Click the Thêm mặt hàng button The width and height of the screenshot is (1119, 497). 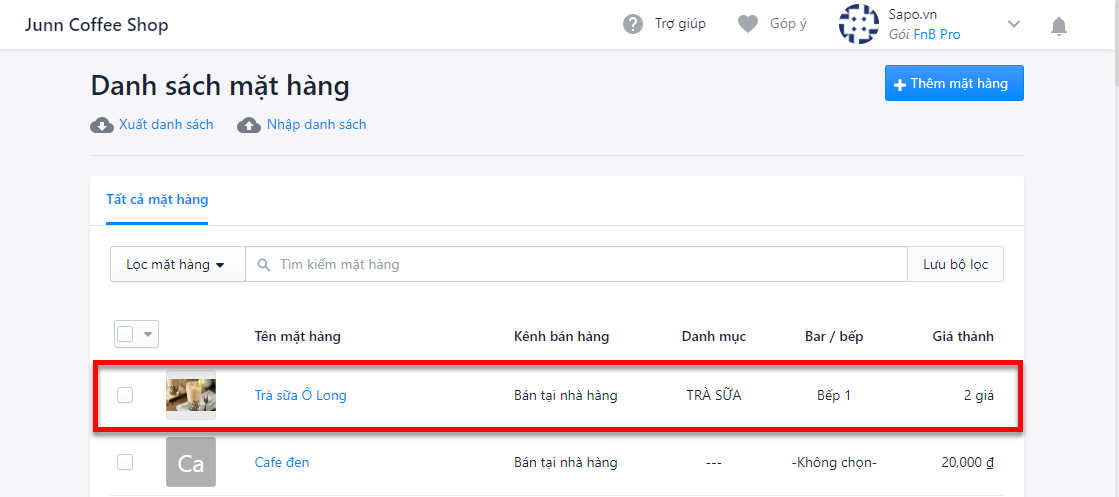click(954, 84)
